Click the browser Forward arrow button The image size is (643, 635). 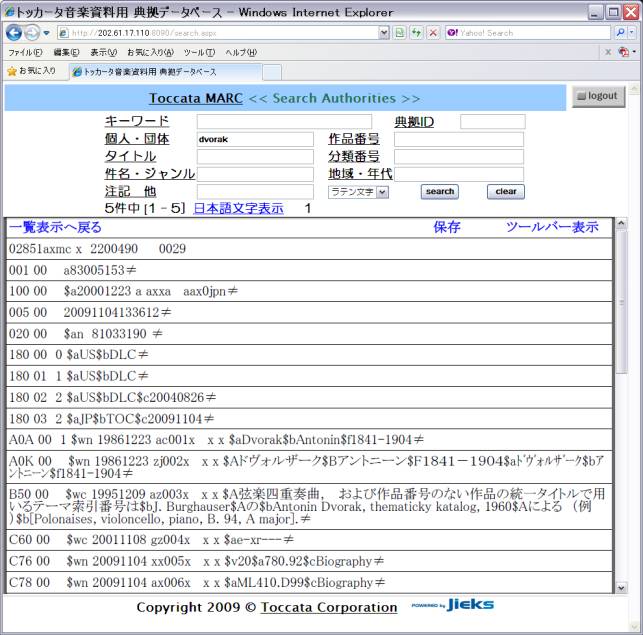point(32,33)
